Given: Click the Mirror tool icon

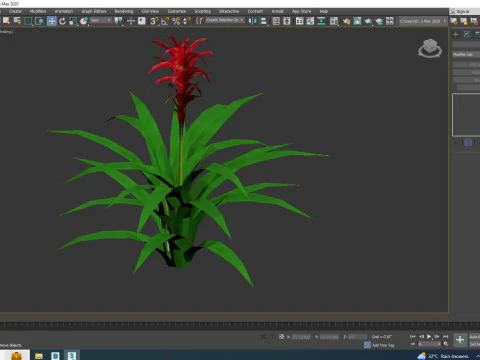Looking at the screenshot, I should [x=253, y=21].
